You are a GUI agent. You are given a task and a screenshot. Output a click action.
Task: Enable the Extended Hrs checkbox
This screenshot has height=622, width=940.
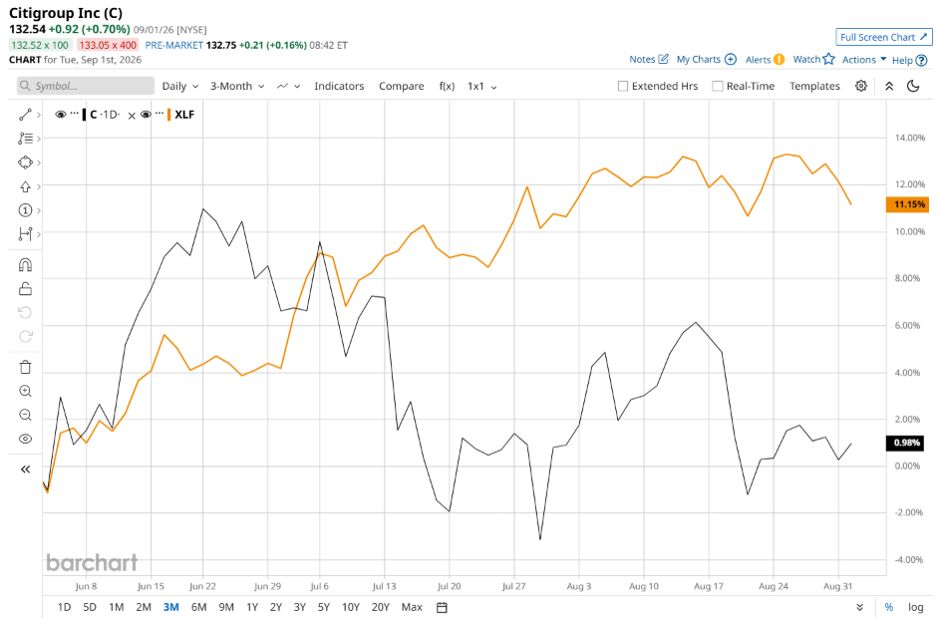click(x=623, y=86)
